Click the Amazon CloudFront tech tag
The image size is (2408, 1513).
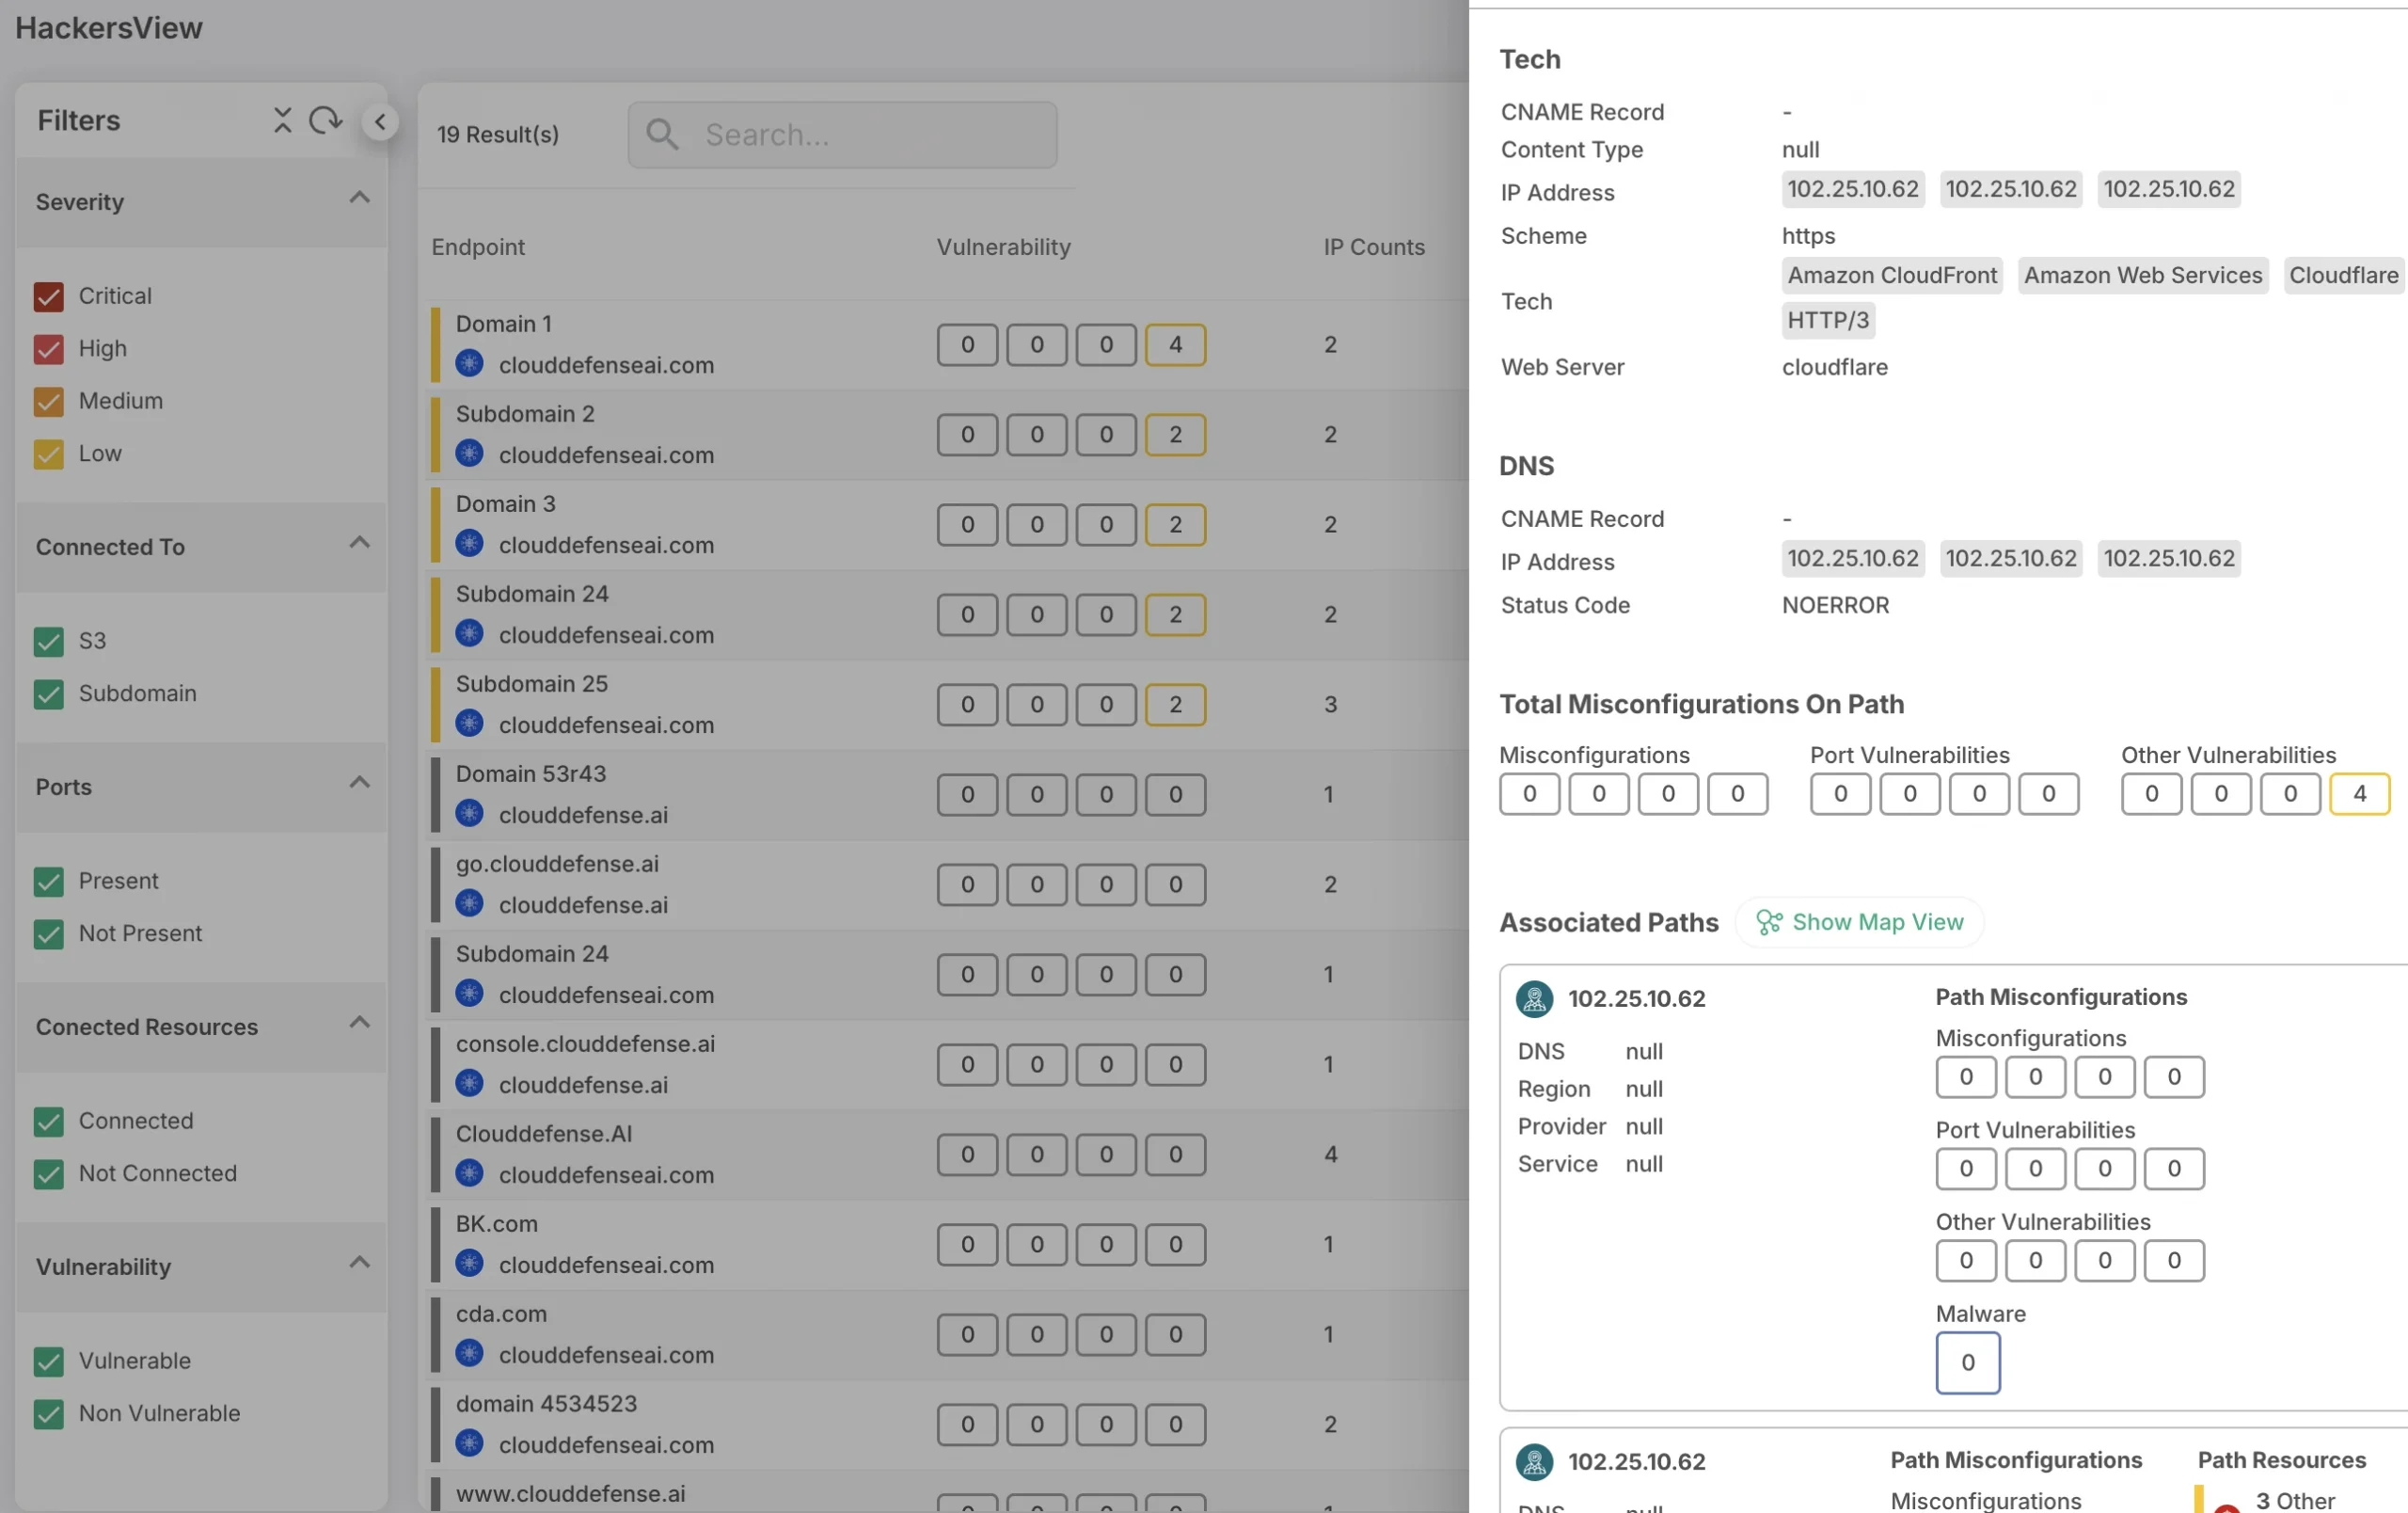pos(1891,275)
